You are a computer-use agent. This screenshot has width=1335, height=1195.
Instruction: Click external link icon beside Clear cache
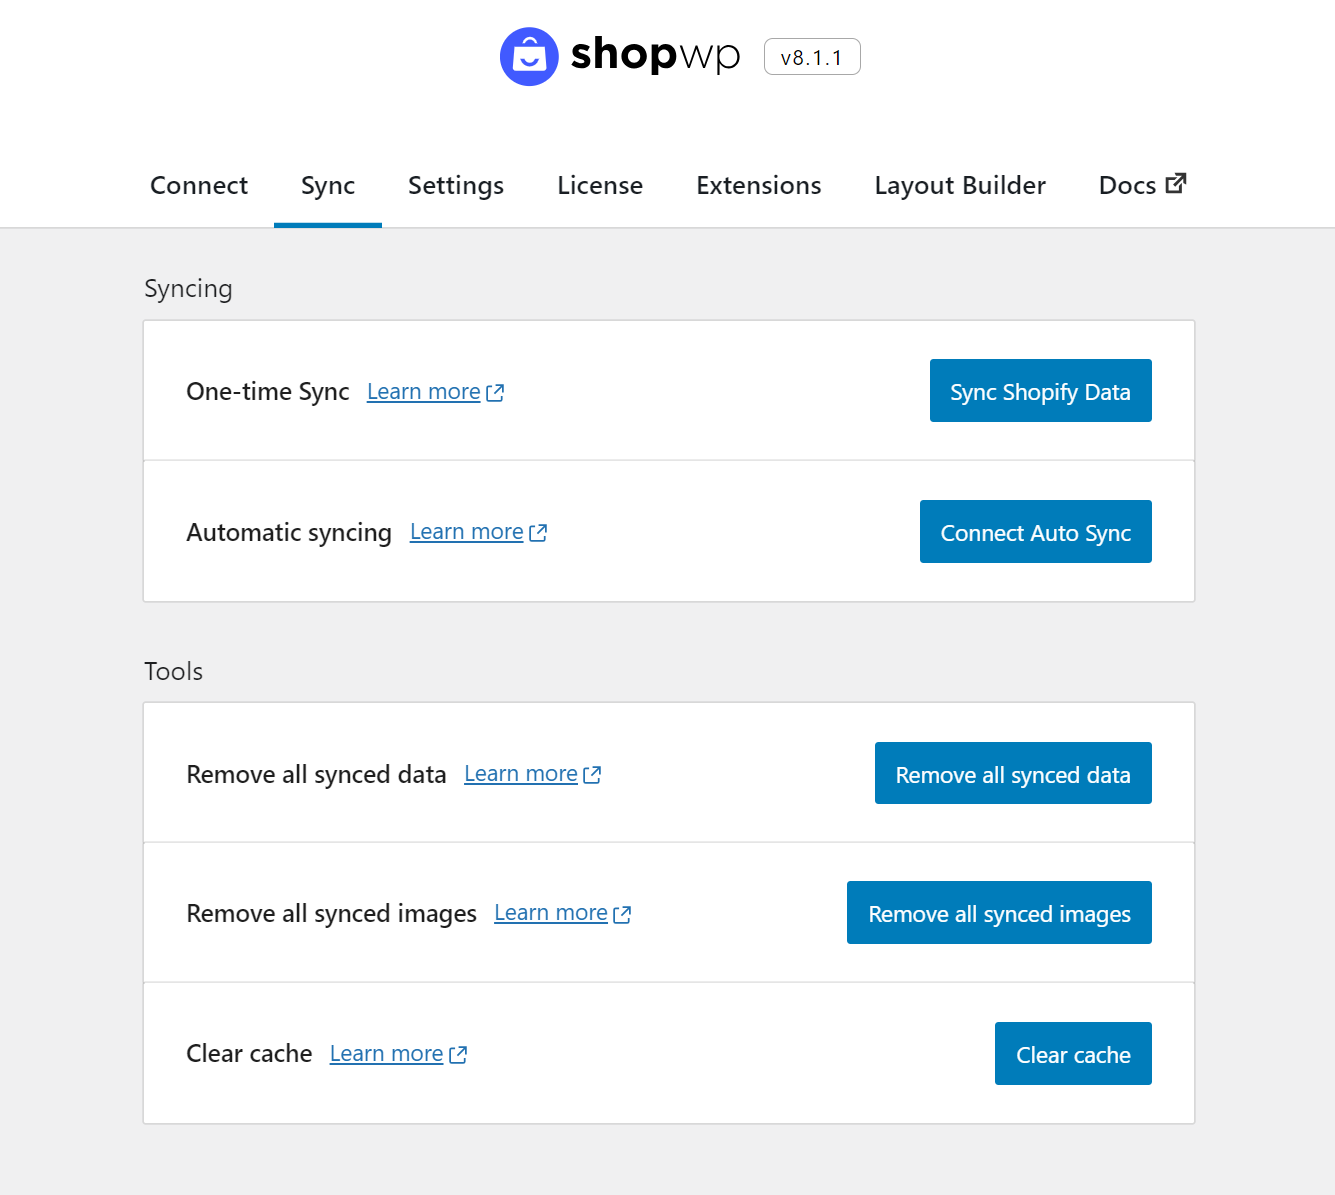(x=458, y=1055)
